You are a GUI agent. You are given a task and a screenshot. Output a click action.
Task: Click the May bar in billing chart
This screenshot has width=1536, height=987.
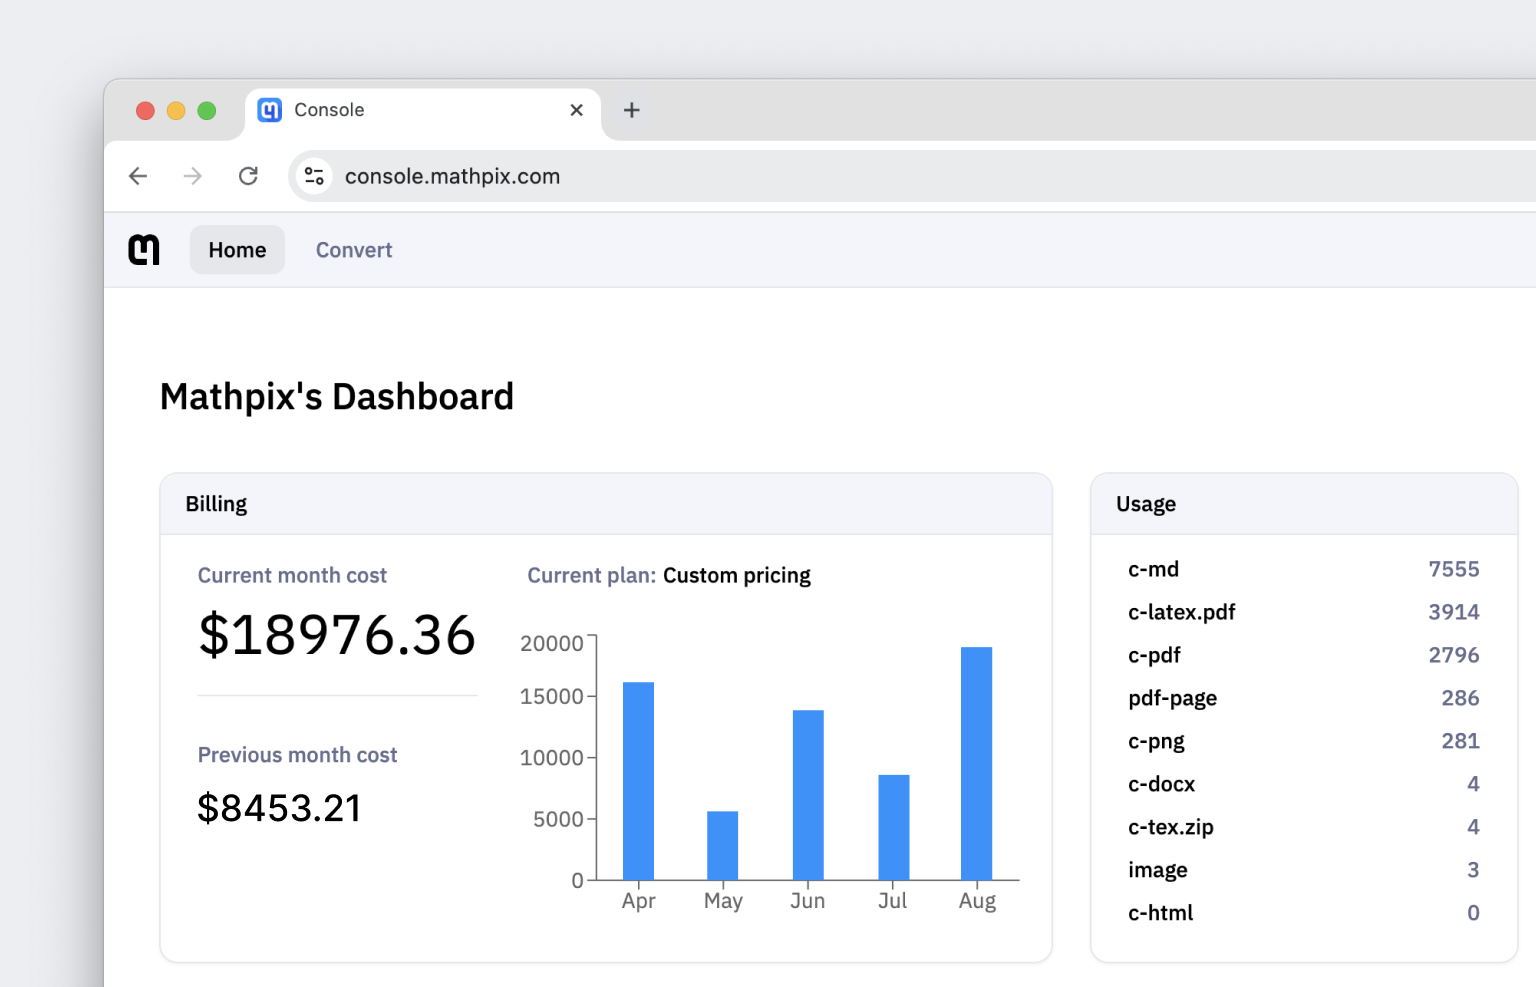click(x=723, y=845)
